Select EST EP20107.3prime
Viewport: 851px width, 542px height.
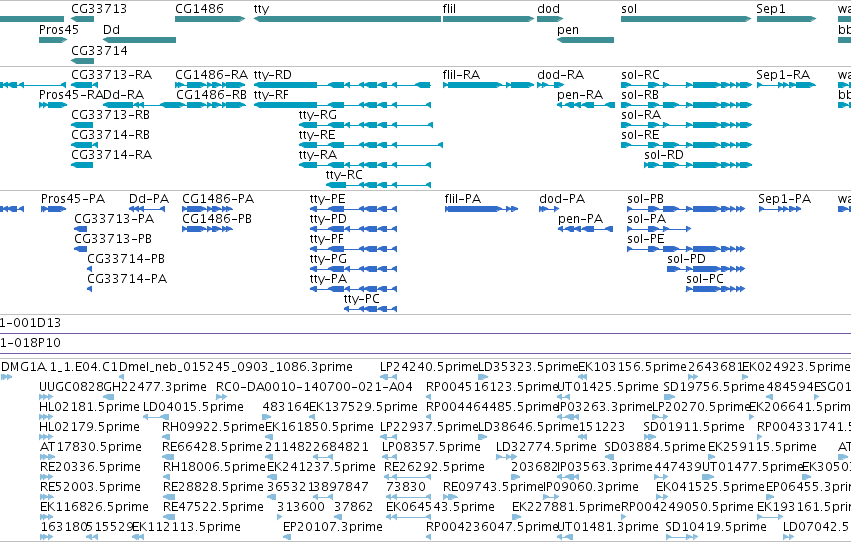[333, 527]
